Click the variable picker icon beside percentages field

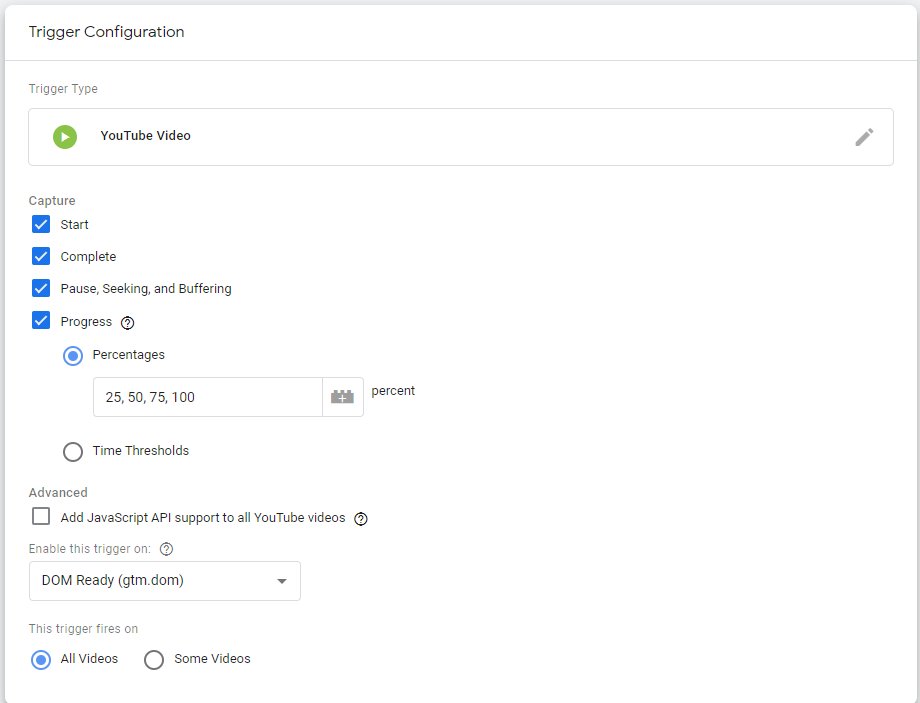(343, 397)
